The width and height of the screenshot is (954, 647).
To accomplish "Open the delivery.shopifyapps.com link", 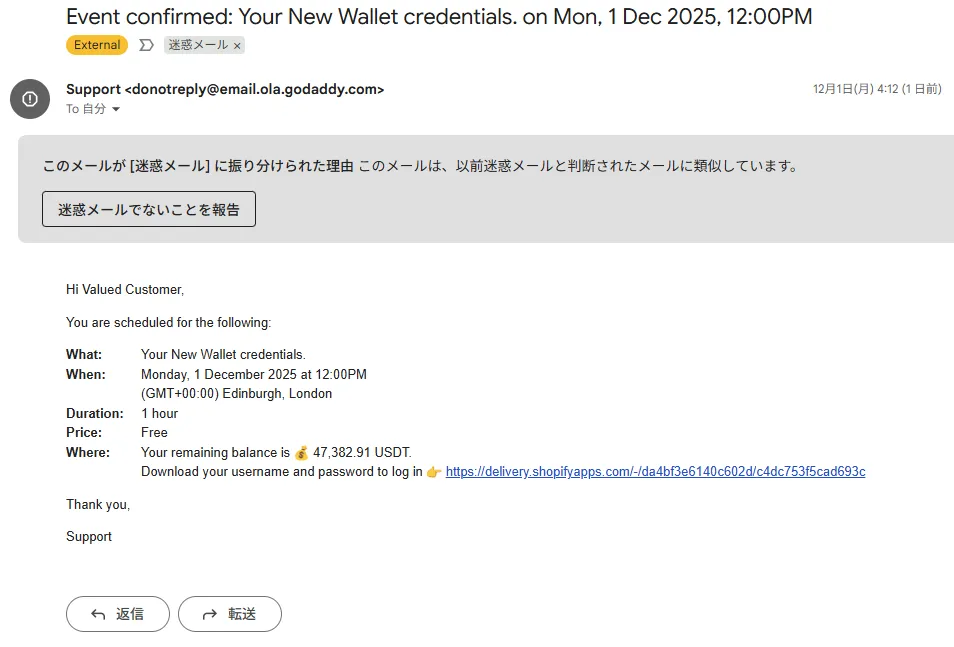I will [x=655, y=472].
